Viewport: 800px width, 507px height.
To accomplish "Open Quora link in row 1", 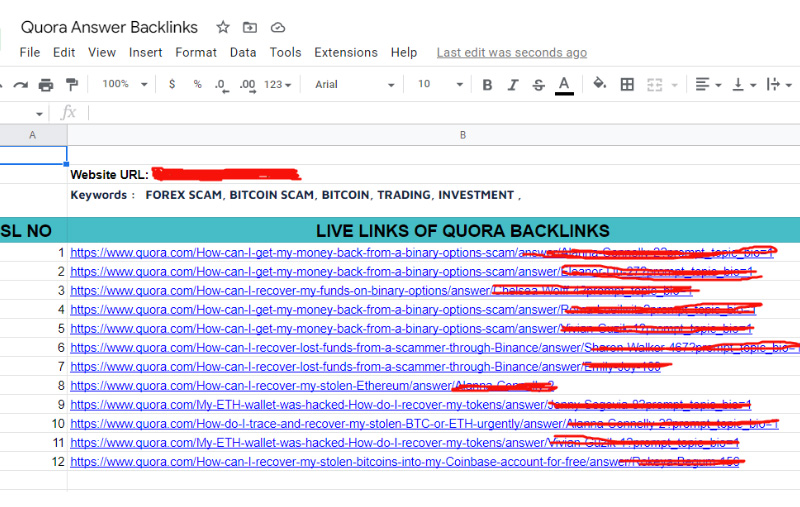I will pyautogui.click(x=422, y=252).
